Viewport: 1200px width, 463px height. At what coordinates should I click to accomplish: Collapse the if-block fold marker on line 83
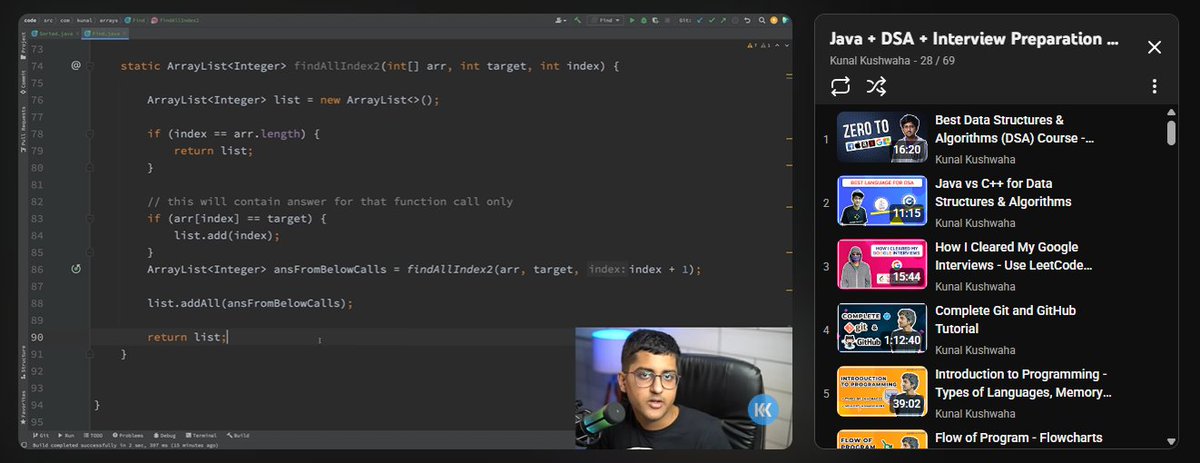90,218
